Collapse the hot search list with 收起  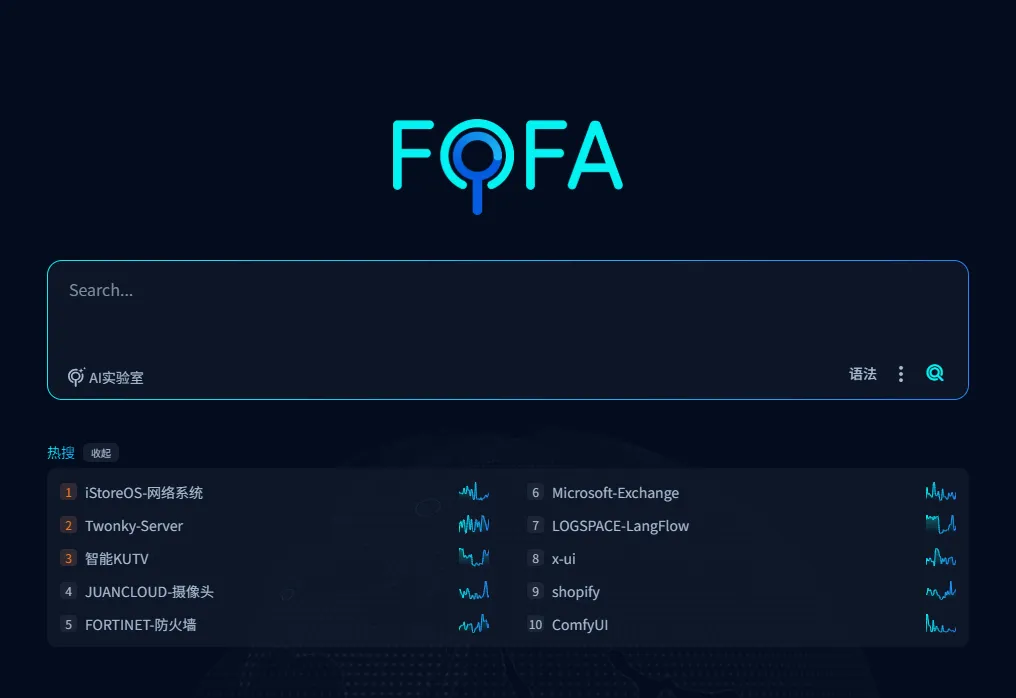101,452
